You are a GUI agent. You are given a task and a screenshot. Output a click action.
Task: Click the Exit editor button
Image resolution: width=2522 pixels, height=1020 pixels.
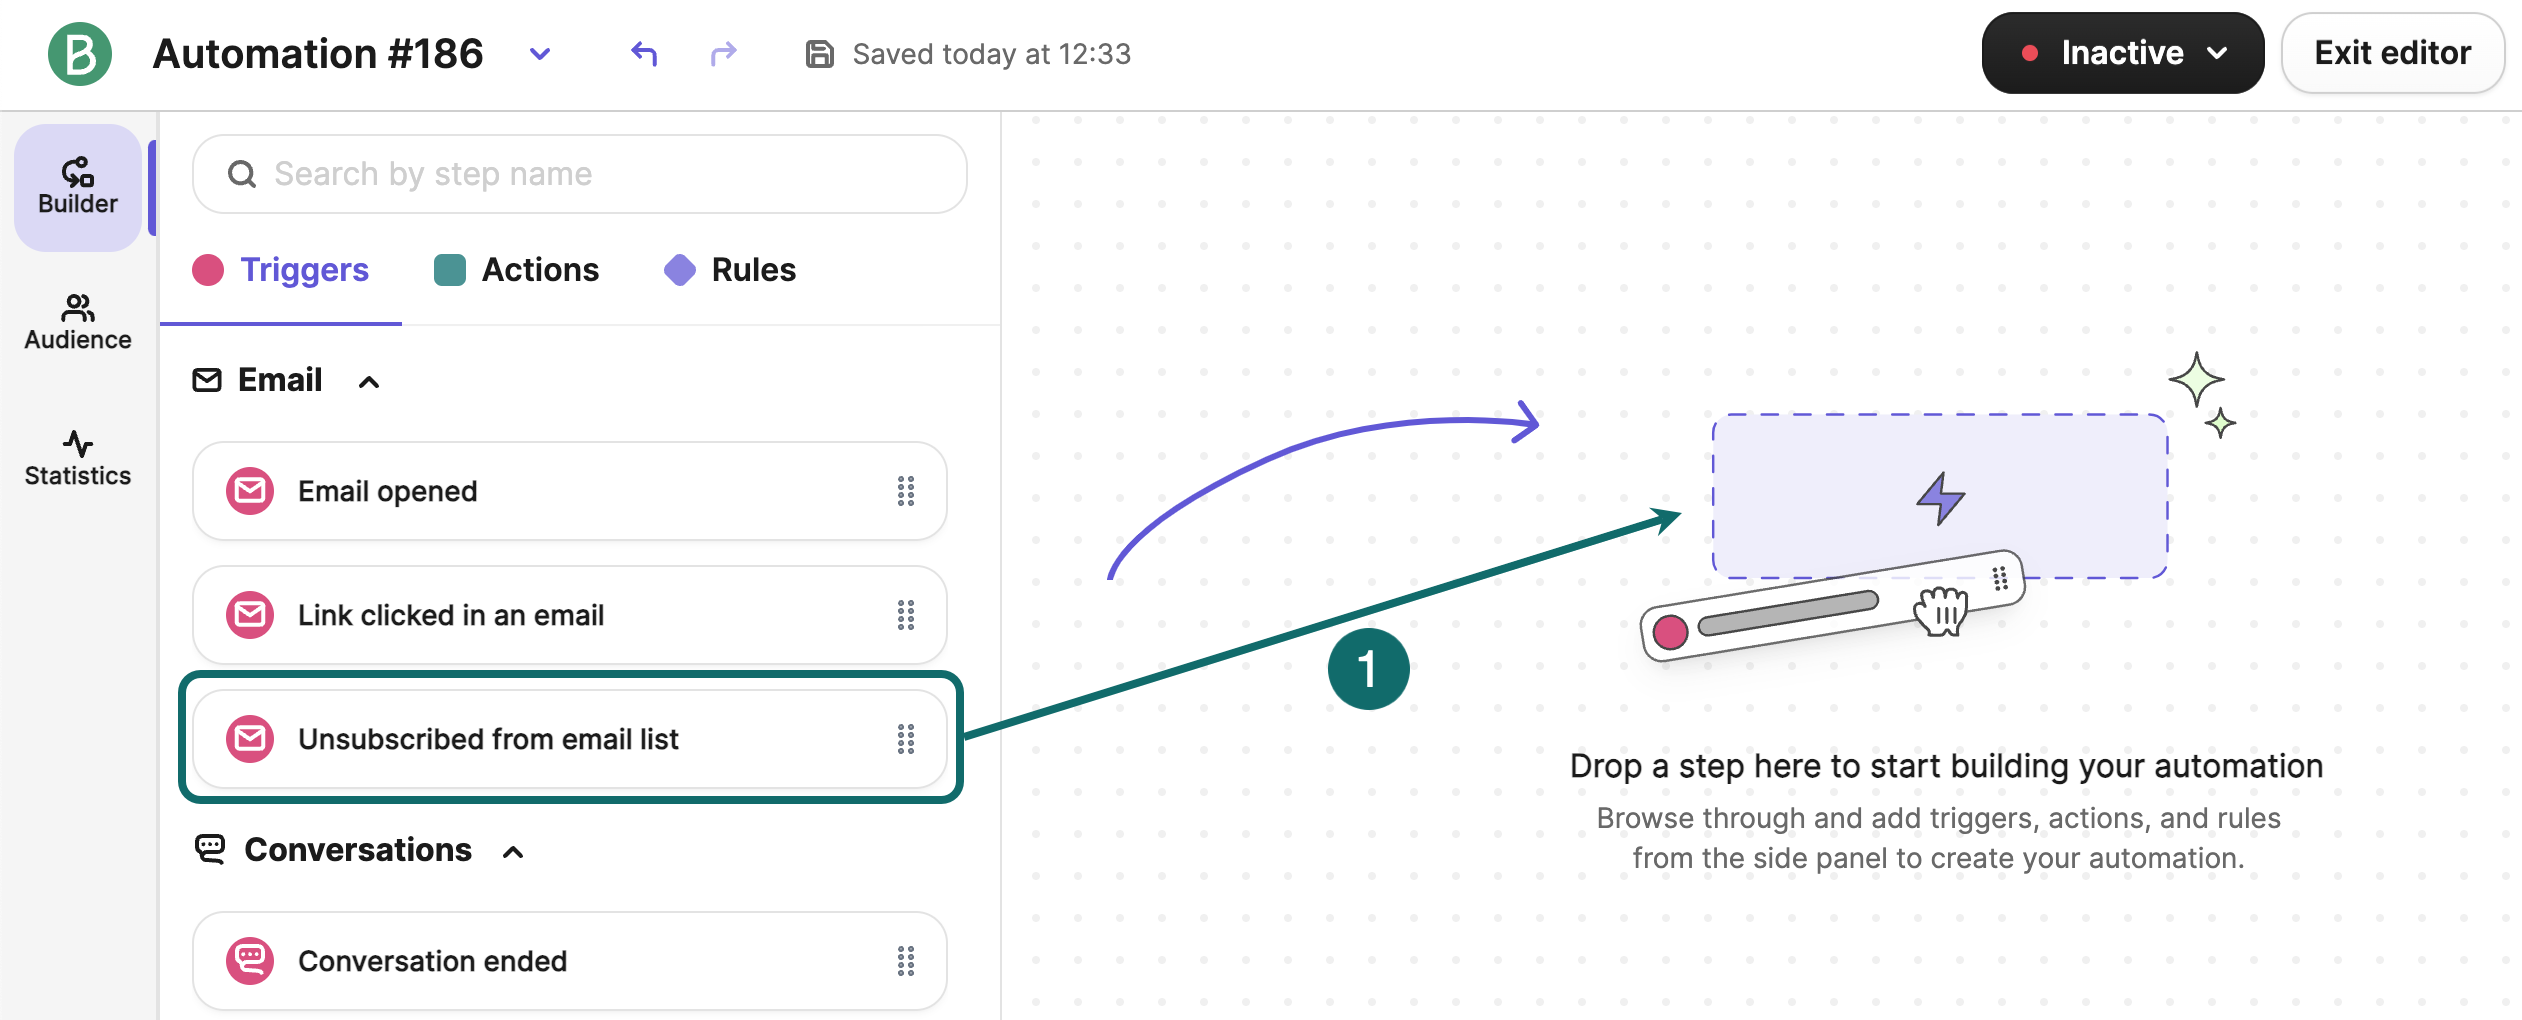[2392, 53]
